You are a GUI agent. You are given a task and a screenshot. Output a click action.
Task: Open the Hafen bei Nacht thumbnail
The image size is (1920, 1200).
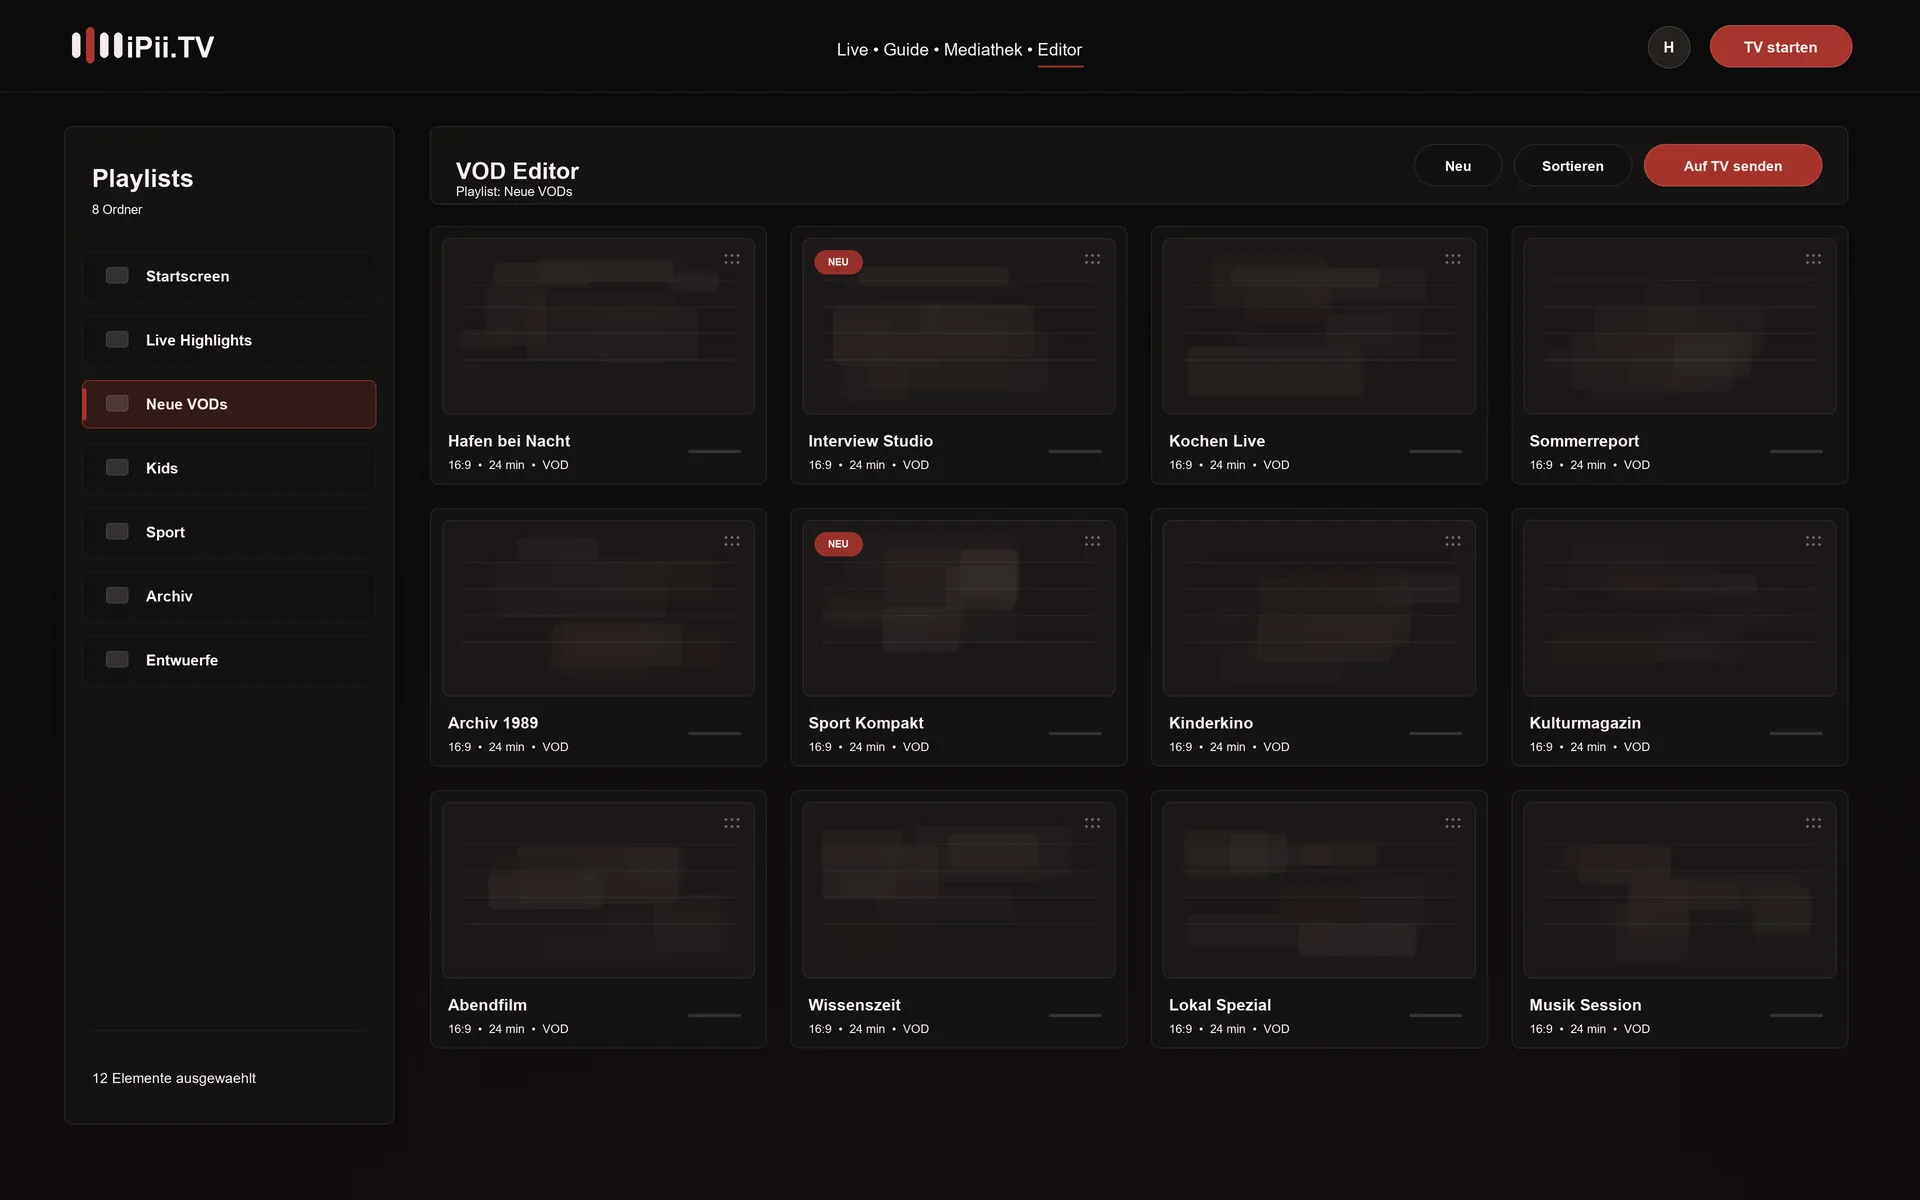[x=598, y=326]
